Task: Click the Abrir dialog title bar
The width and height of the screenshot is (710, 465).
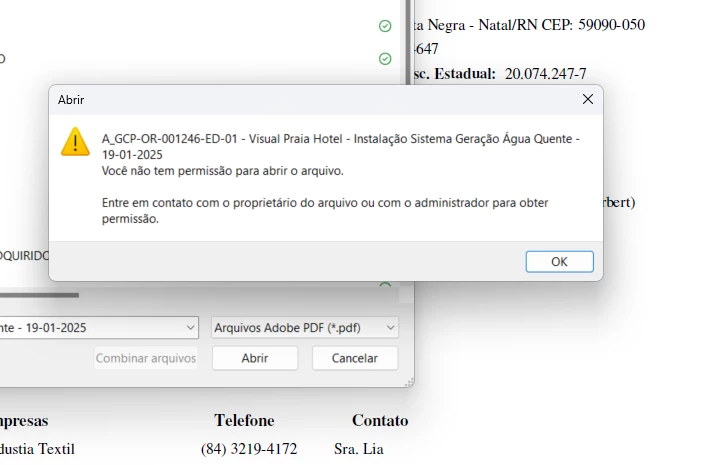Action: [317, 100]
